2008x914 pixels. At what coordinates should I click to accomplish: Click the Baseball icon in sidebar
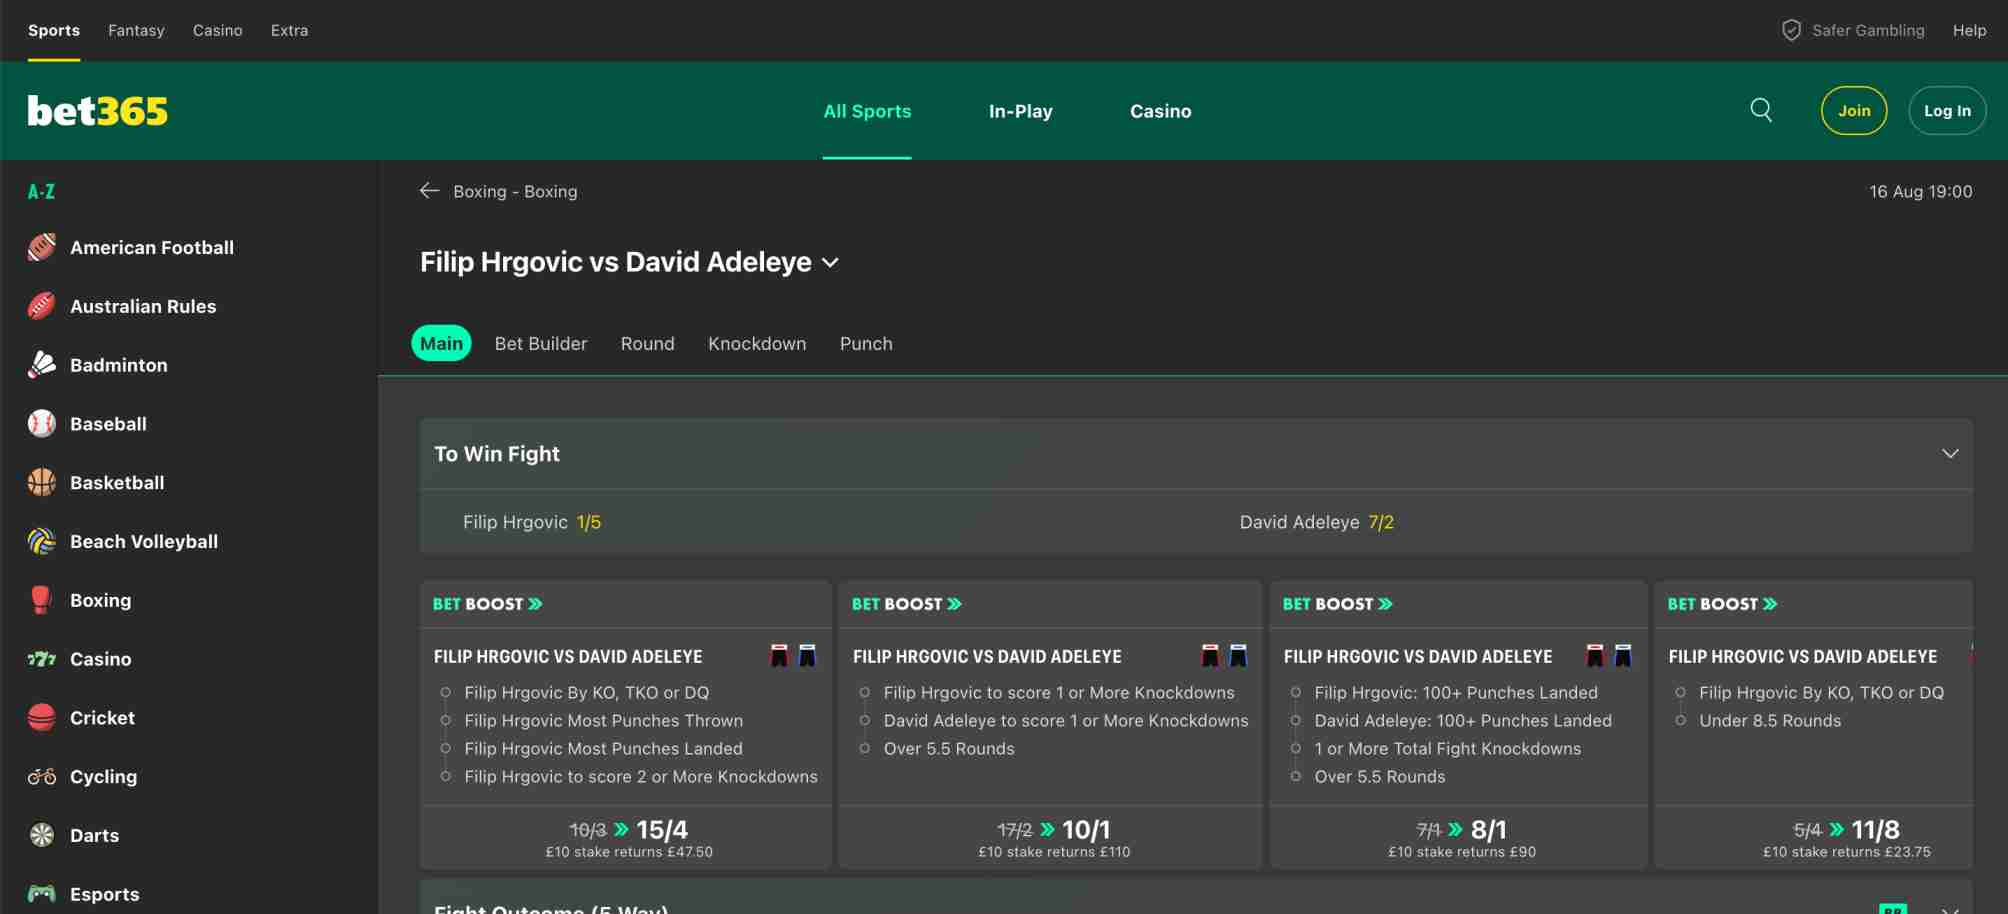point(42,424)
